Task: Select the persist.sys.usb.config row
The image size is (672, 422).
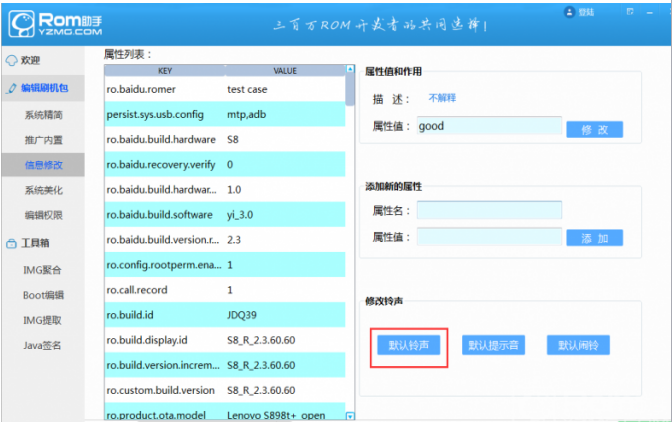Action: [225, 114]
